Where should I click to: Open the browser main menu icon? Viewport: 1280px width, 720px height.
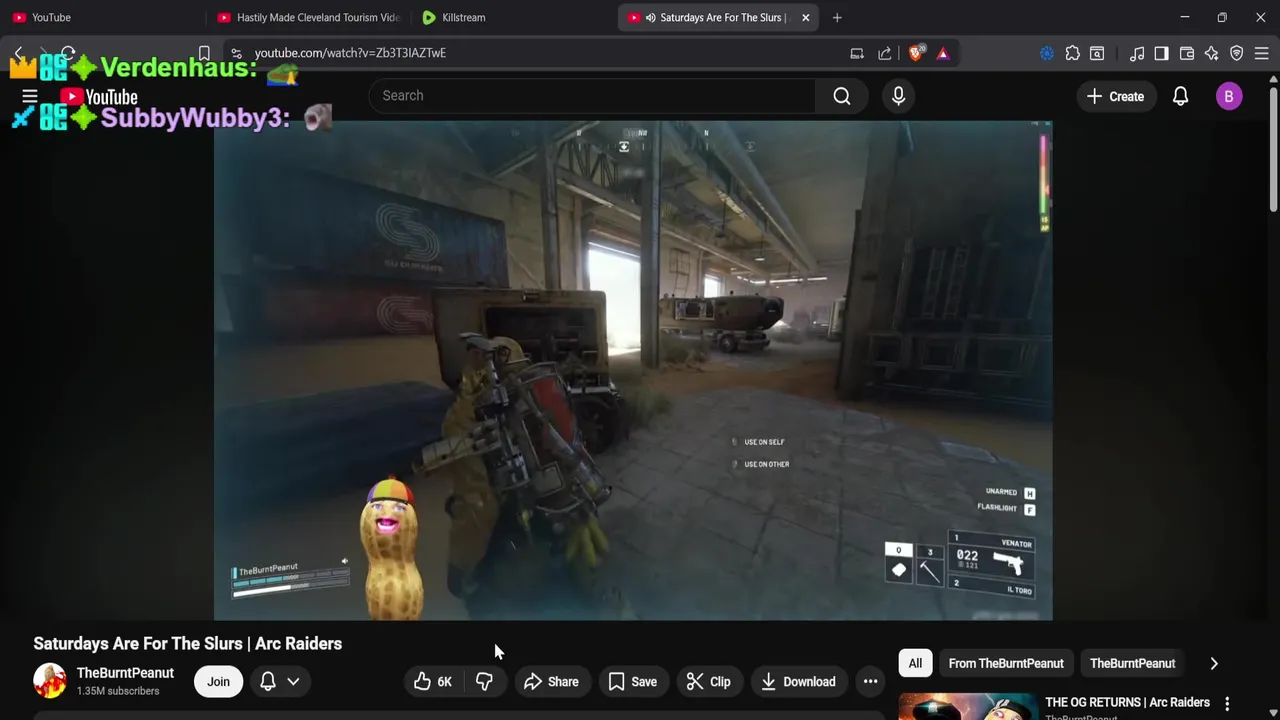pos(1261,53)
